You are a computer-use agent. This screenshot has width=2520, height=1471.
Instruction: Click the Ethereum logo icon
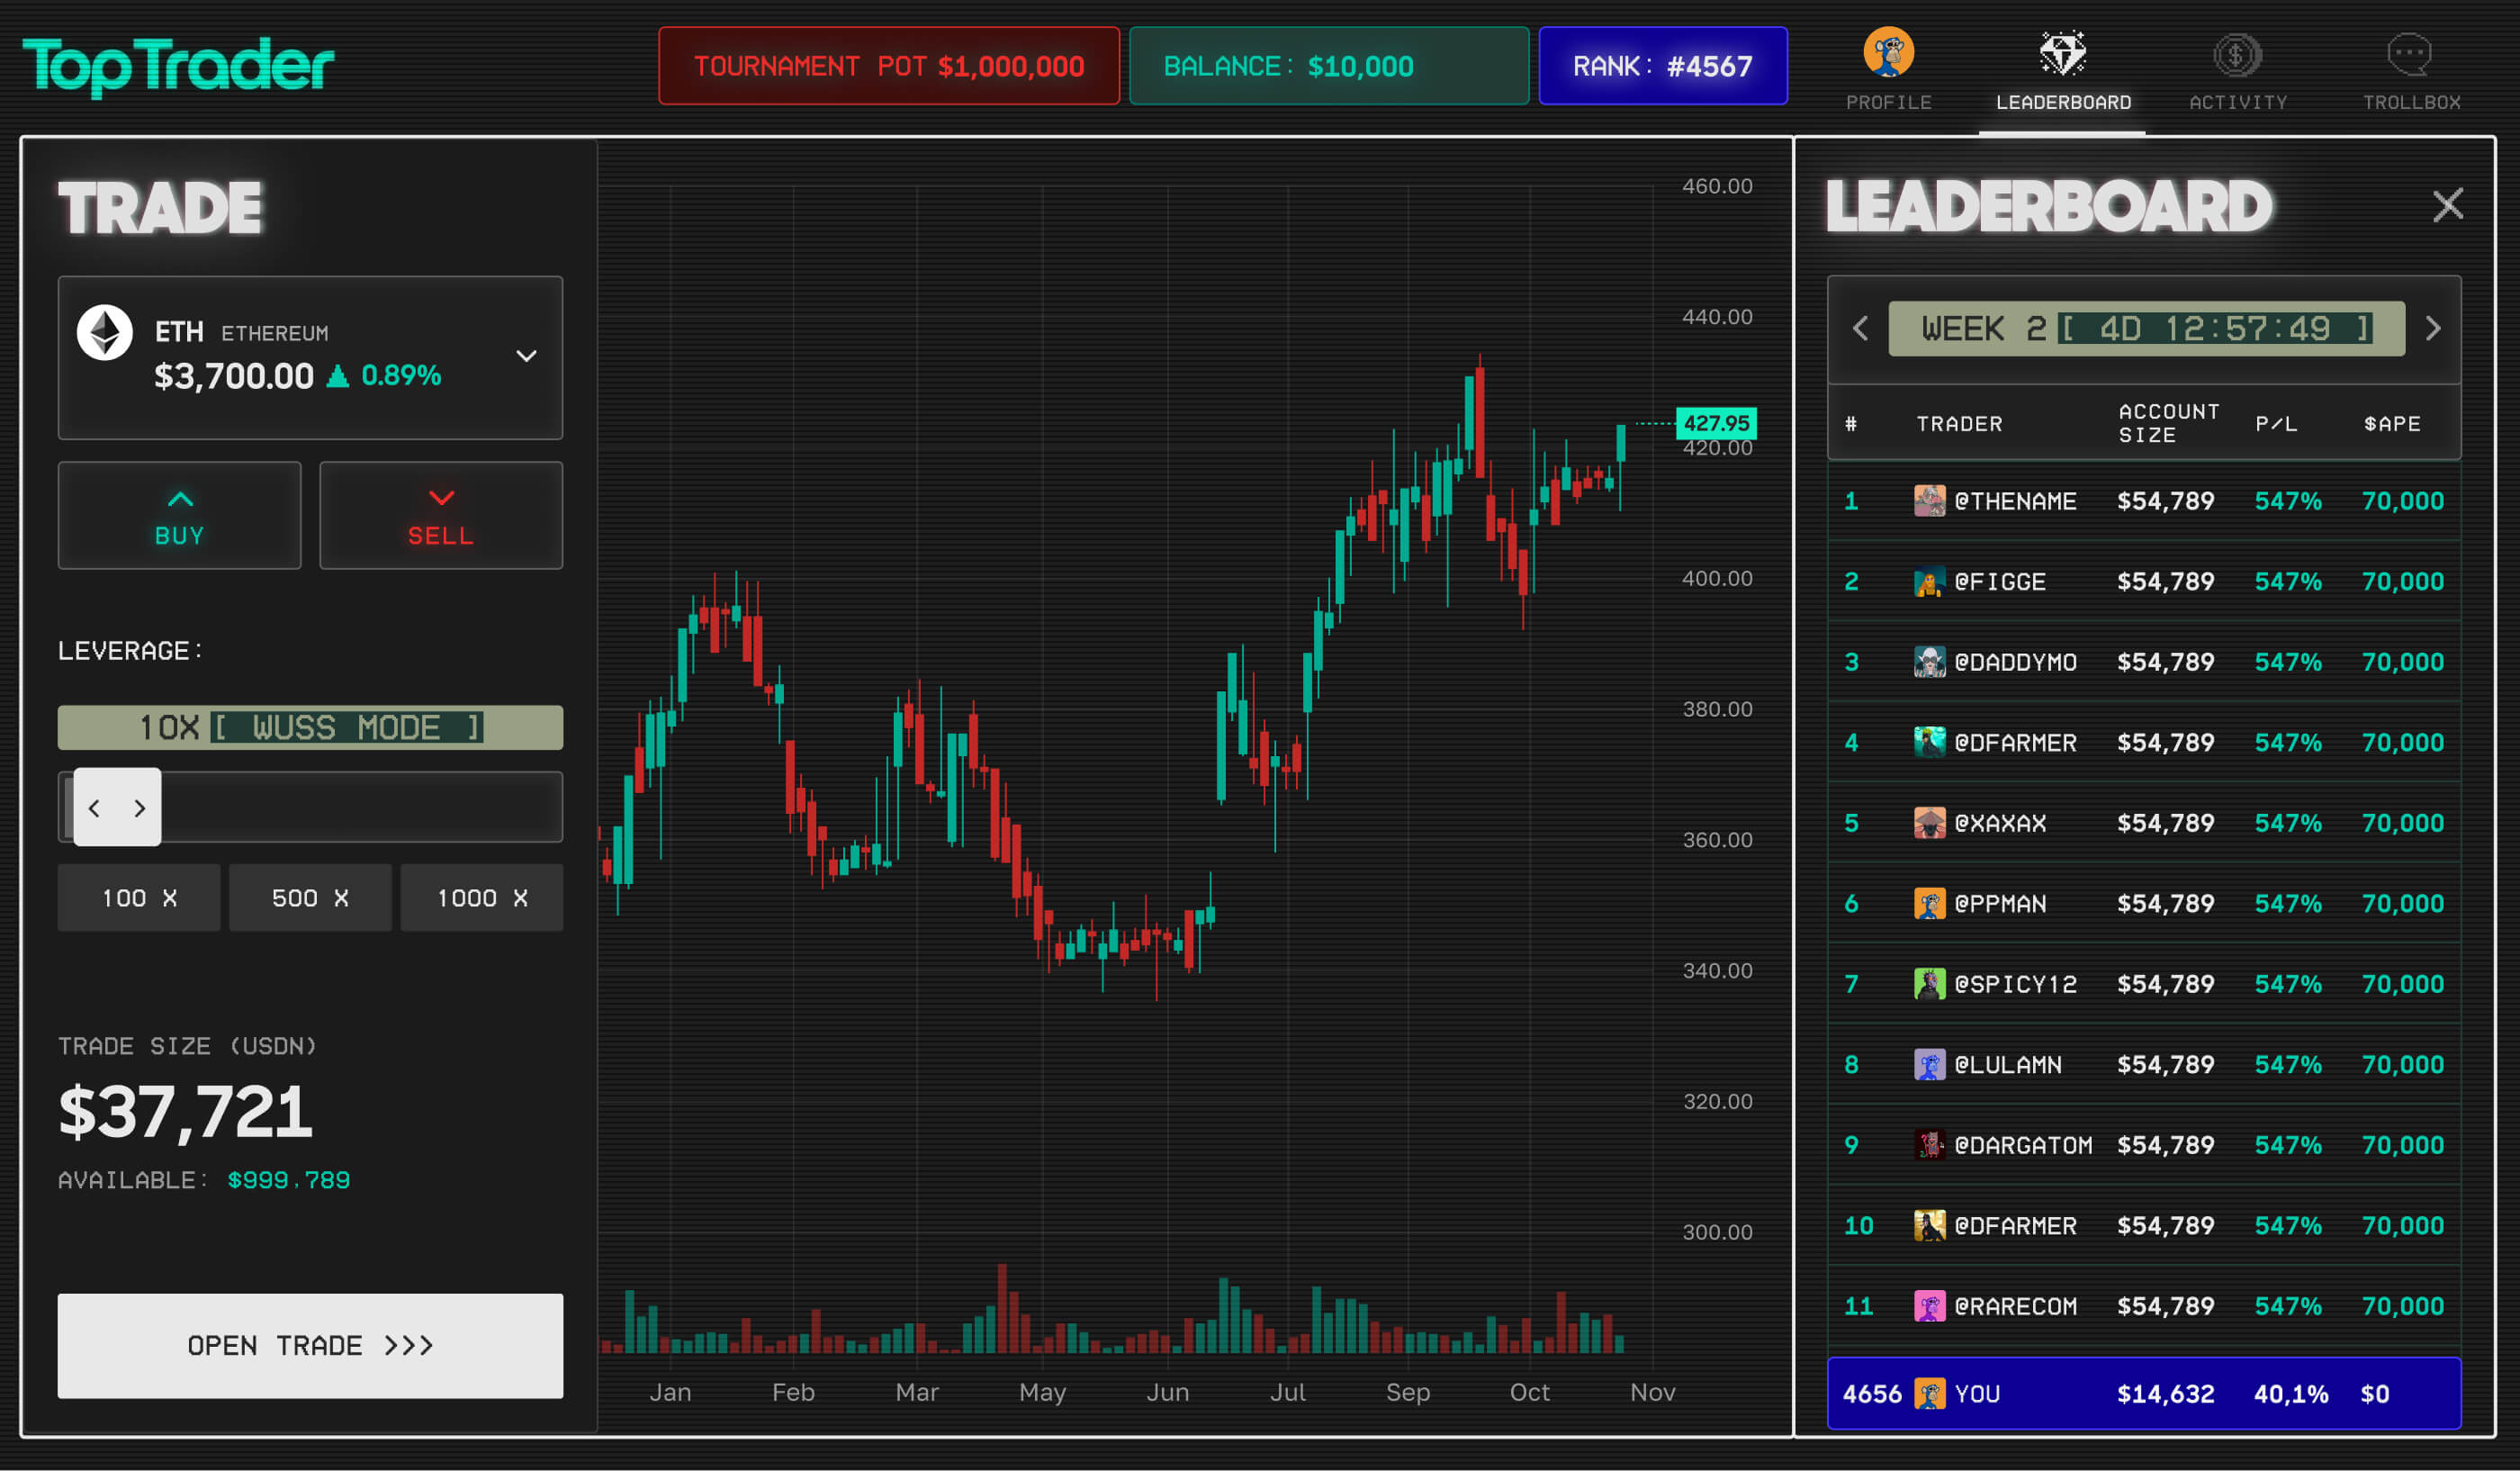[105, 333]
